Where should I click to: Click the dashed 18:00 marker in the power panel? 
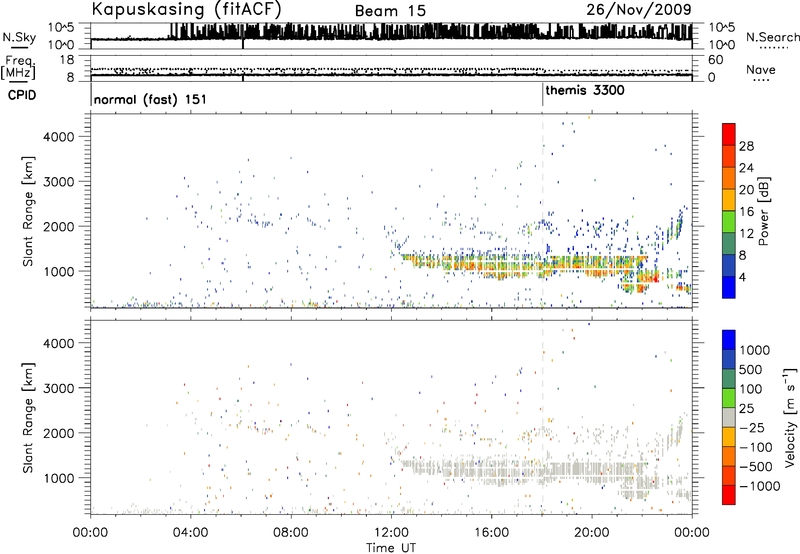[x=542, y=211]
